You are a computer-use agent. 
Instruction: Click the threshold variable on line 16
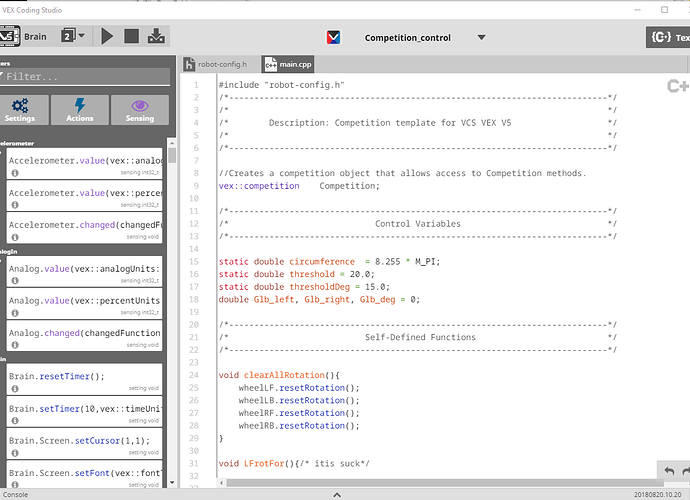(x=312, y=274)
